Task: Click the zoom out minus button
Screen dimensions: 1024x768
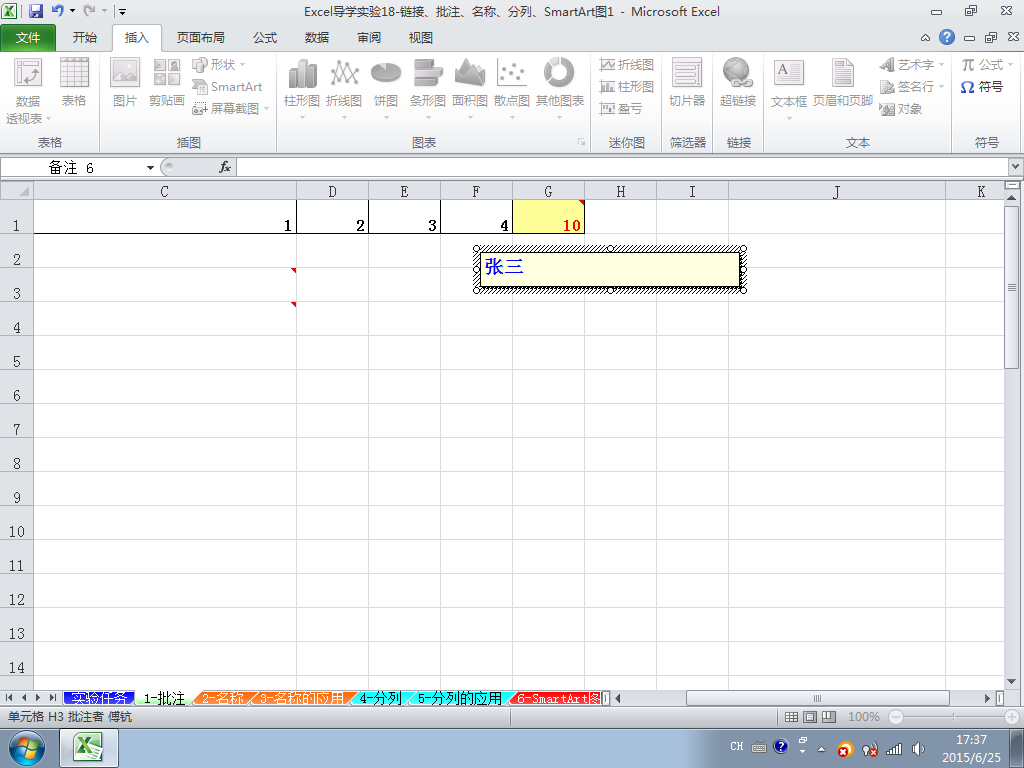Action: tap(896, 717)
